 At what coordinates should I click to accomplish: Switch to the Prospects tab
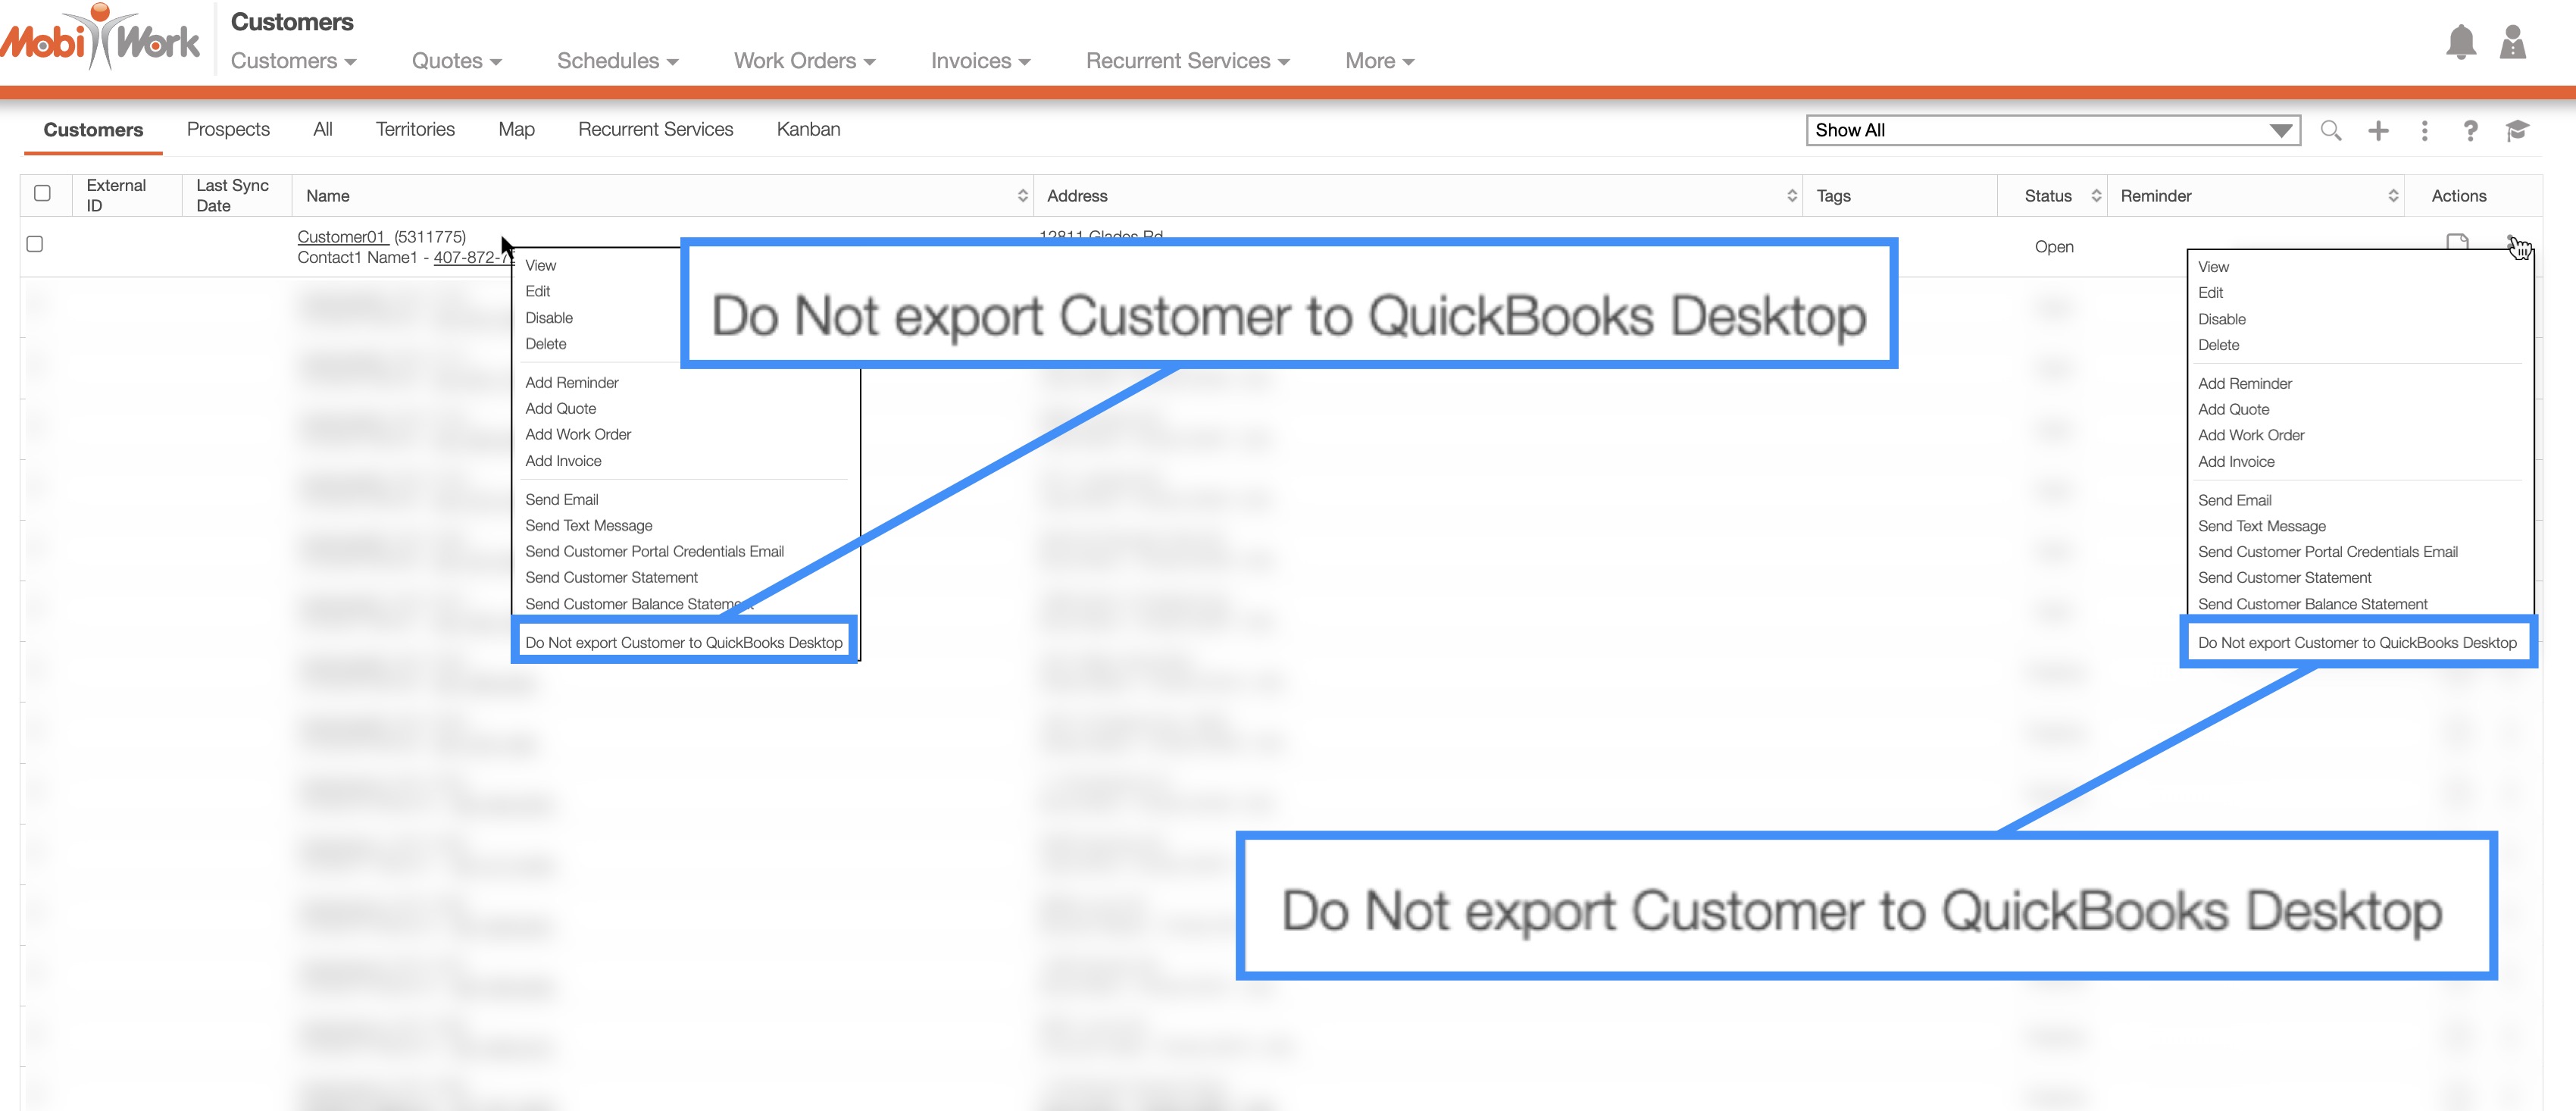pos(228,129)
